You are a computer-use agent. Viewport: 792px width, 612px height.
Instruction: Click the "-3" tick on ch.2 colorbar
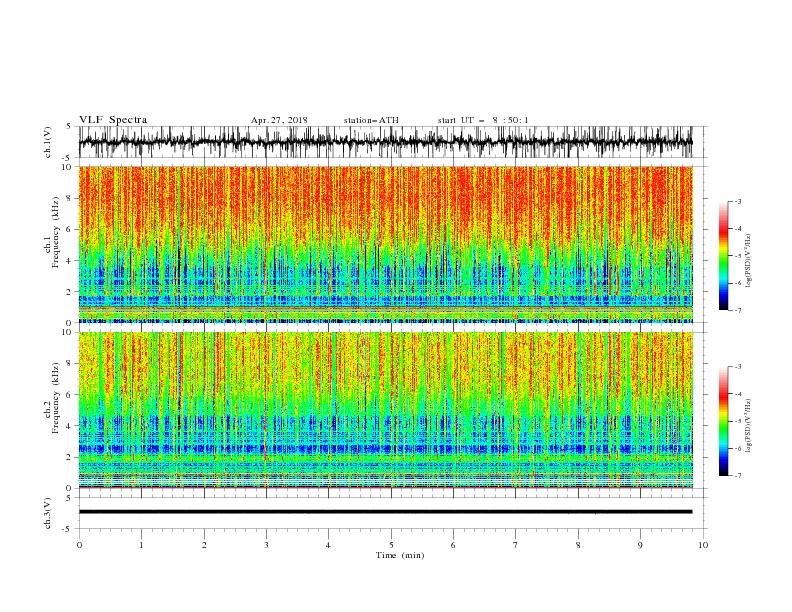coord(737,367)
